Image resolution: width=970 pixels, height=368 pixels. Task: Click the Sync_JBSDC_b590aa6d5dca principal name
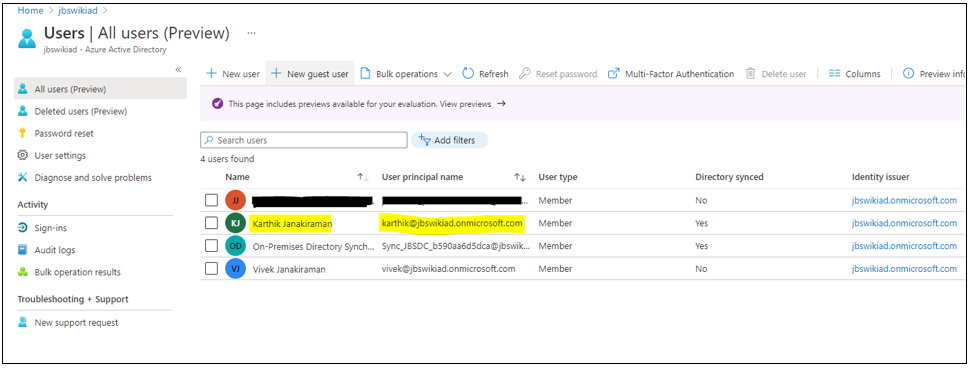tap(455, 246)
